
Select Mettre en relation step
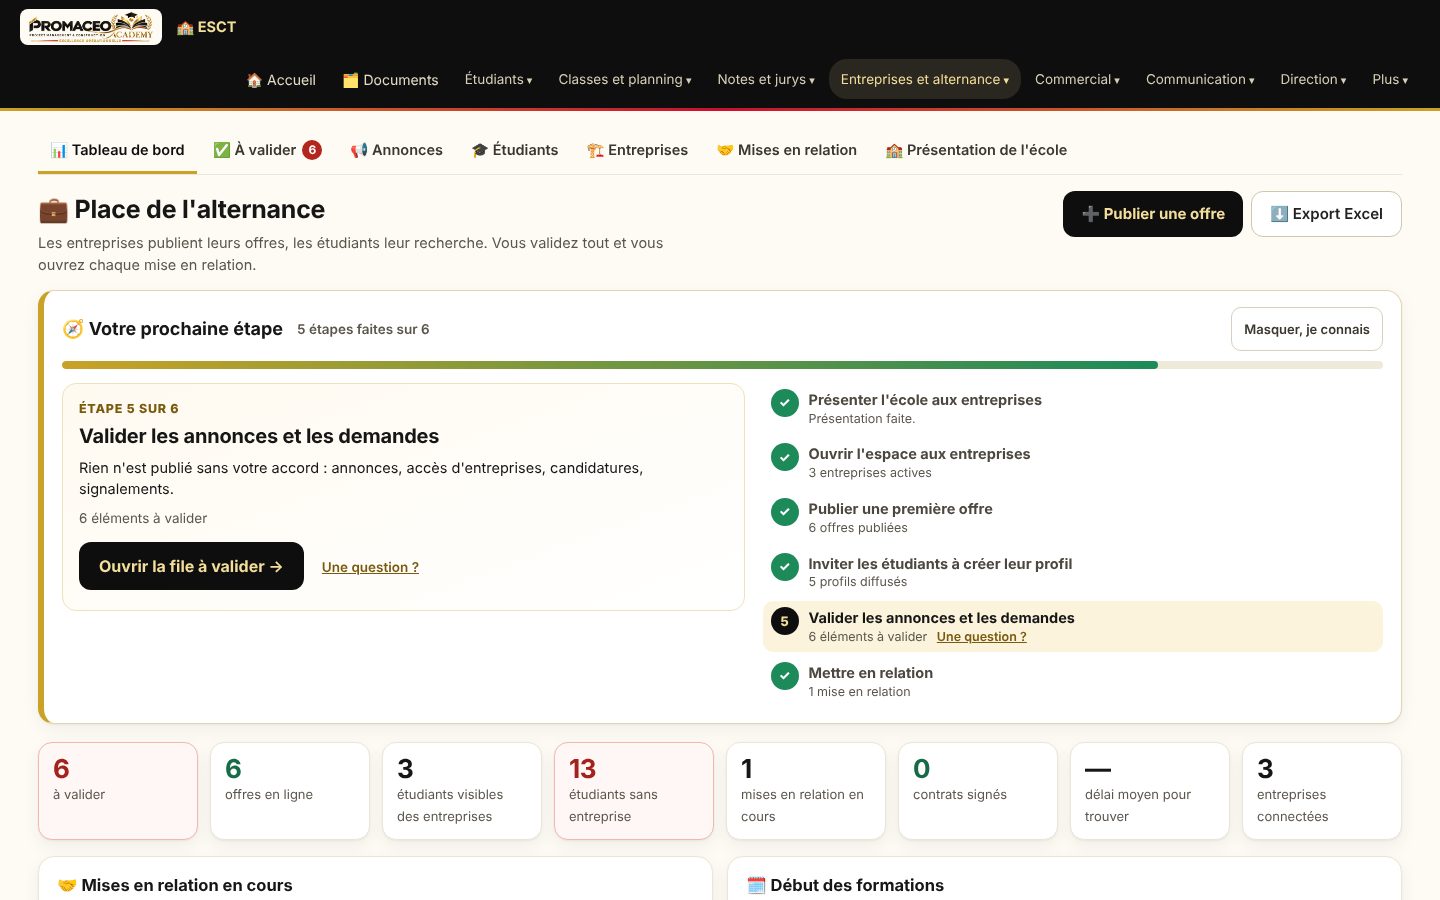tap(1073, 681)
